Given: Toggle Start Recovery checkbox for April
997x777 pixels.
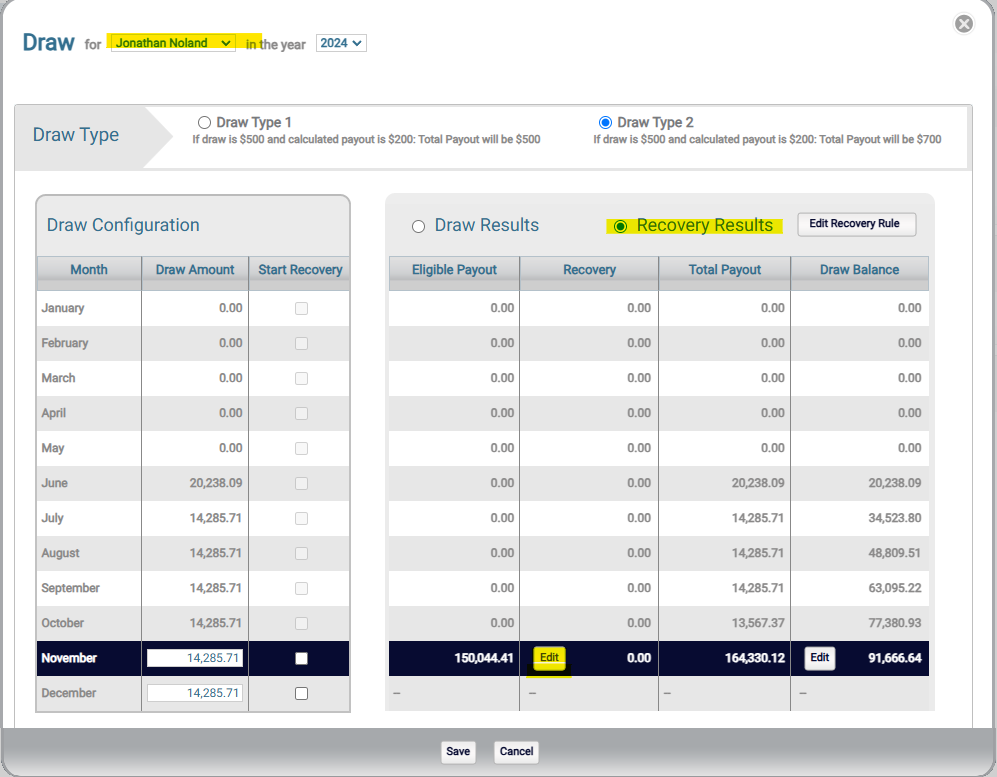Looking at the screenshot, I should coord(301,413).
